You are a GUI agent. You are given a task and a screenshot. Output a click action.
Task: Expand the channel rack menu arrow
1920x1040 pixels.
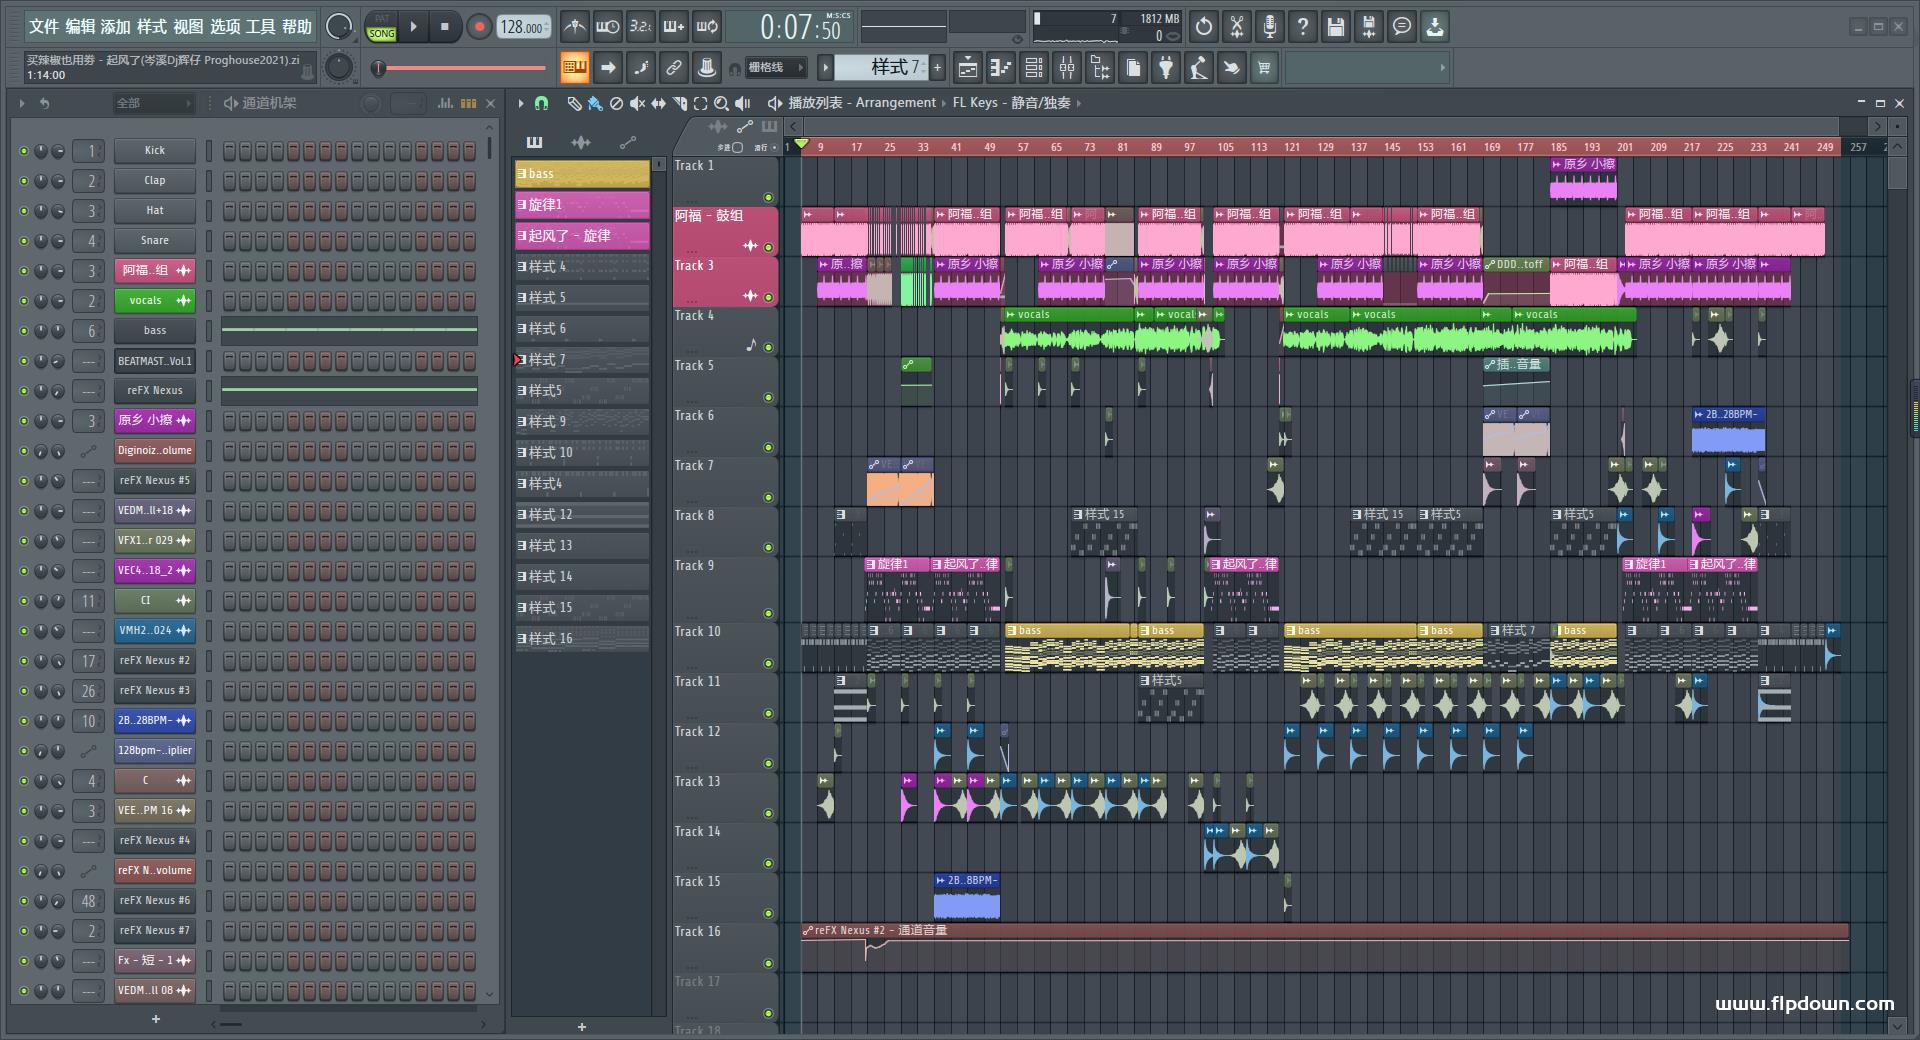[22, 103]
